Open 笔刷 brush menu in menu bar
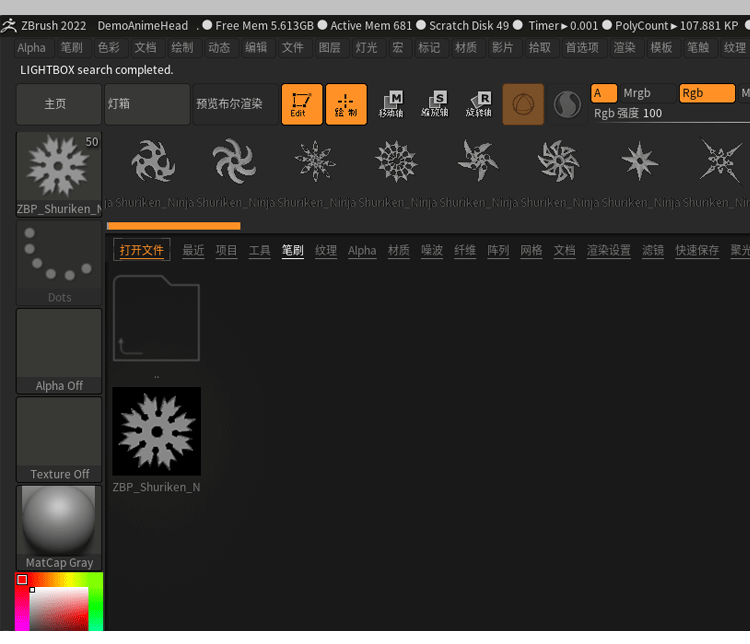Image resolution: width=750 pixels, height=644 pixels. 72,48
